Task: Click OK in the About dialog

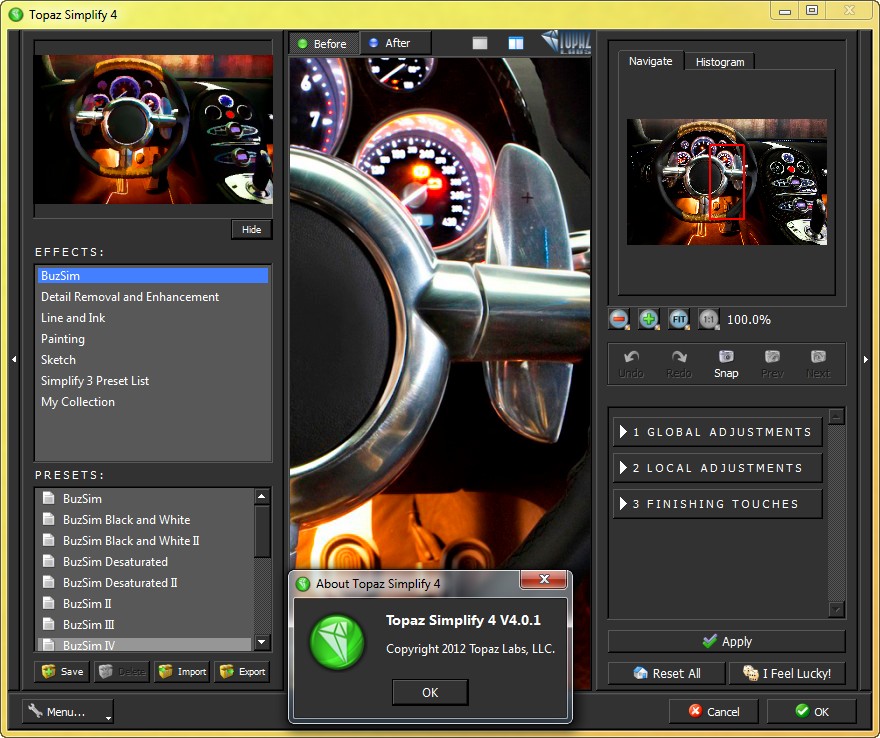Action: click(x=430, y=693)
